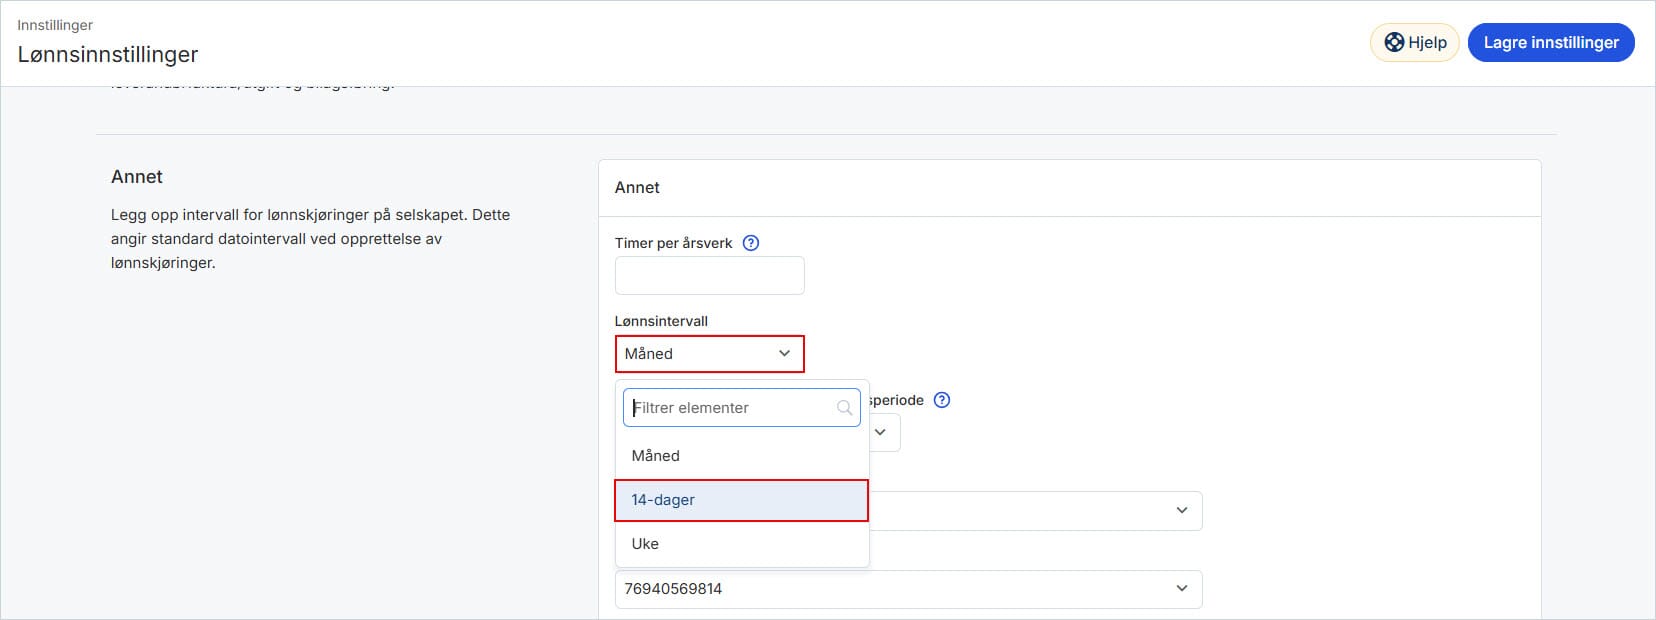Click the Filtrer elementer search field
Image resolution: width=1656 pixels, height=620 pixels.
pyautogui.click(x=741, y=408)
